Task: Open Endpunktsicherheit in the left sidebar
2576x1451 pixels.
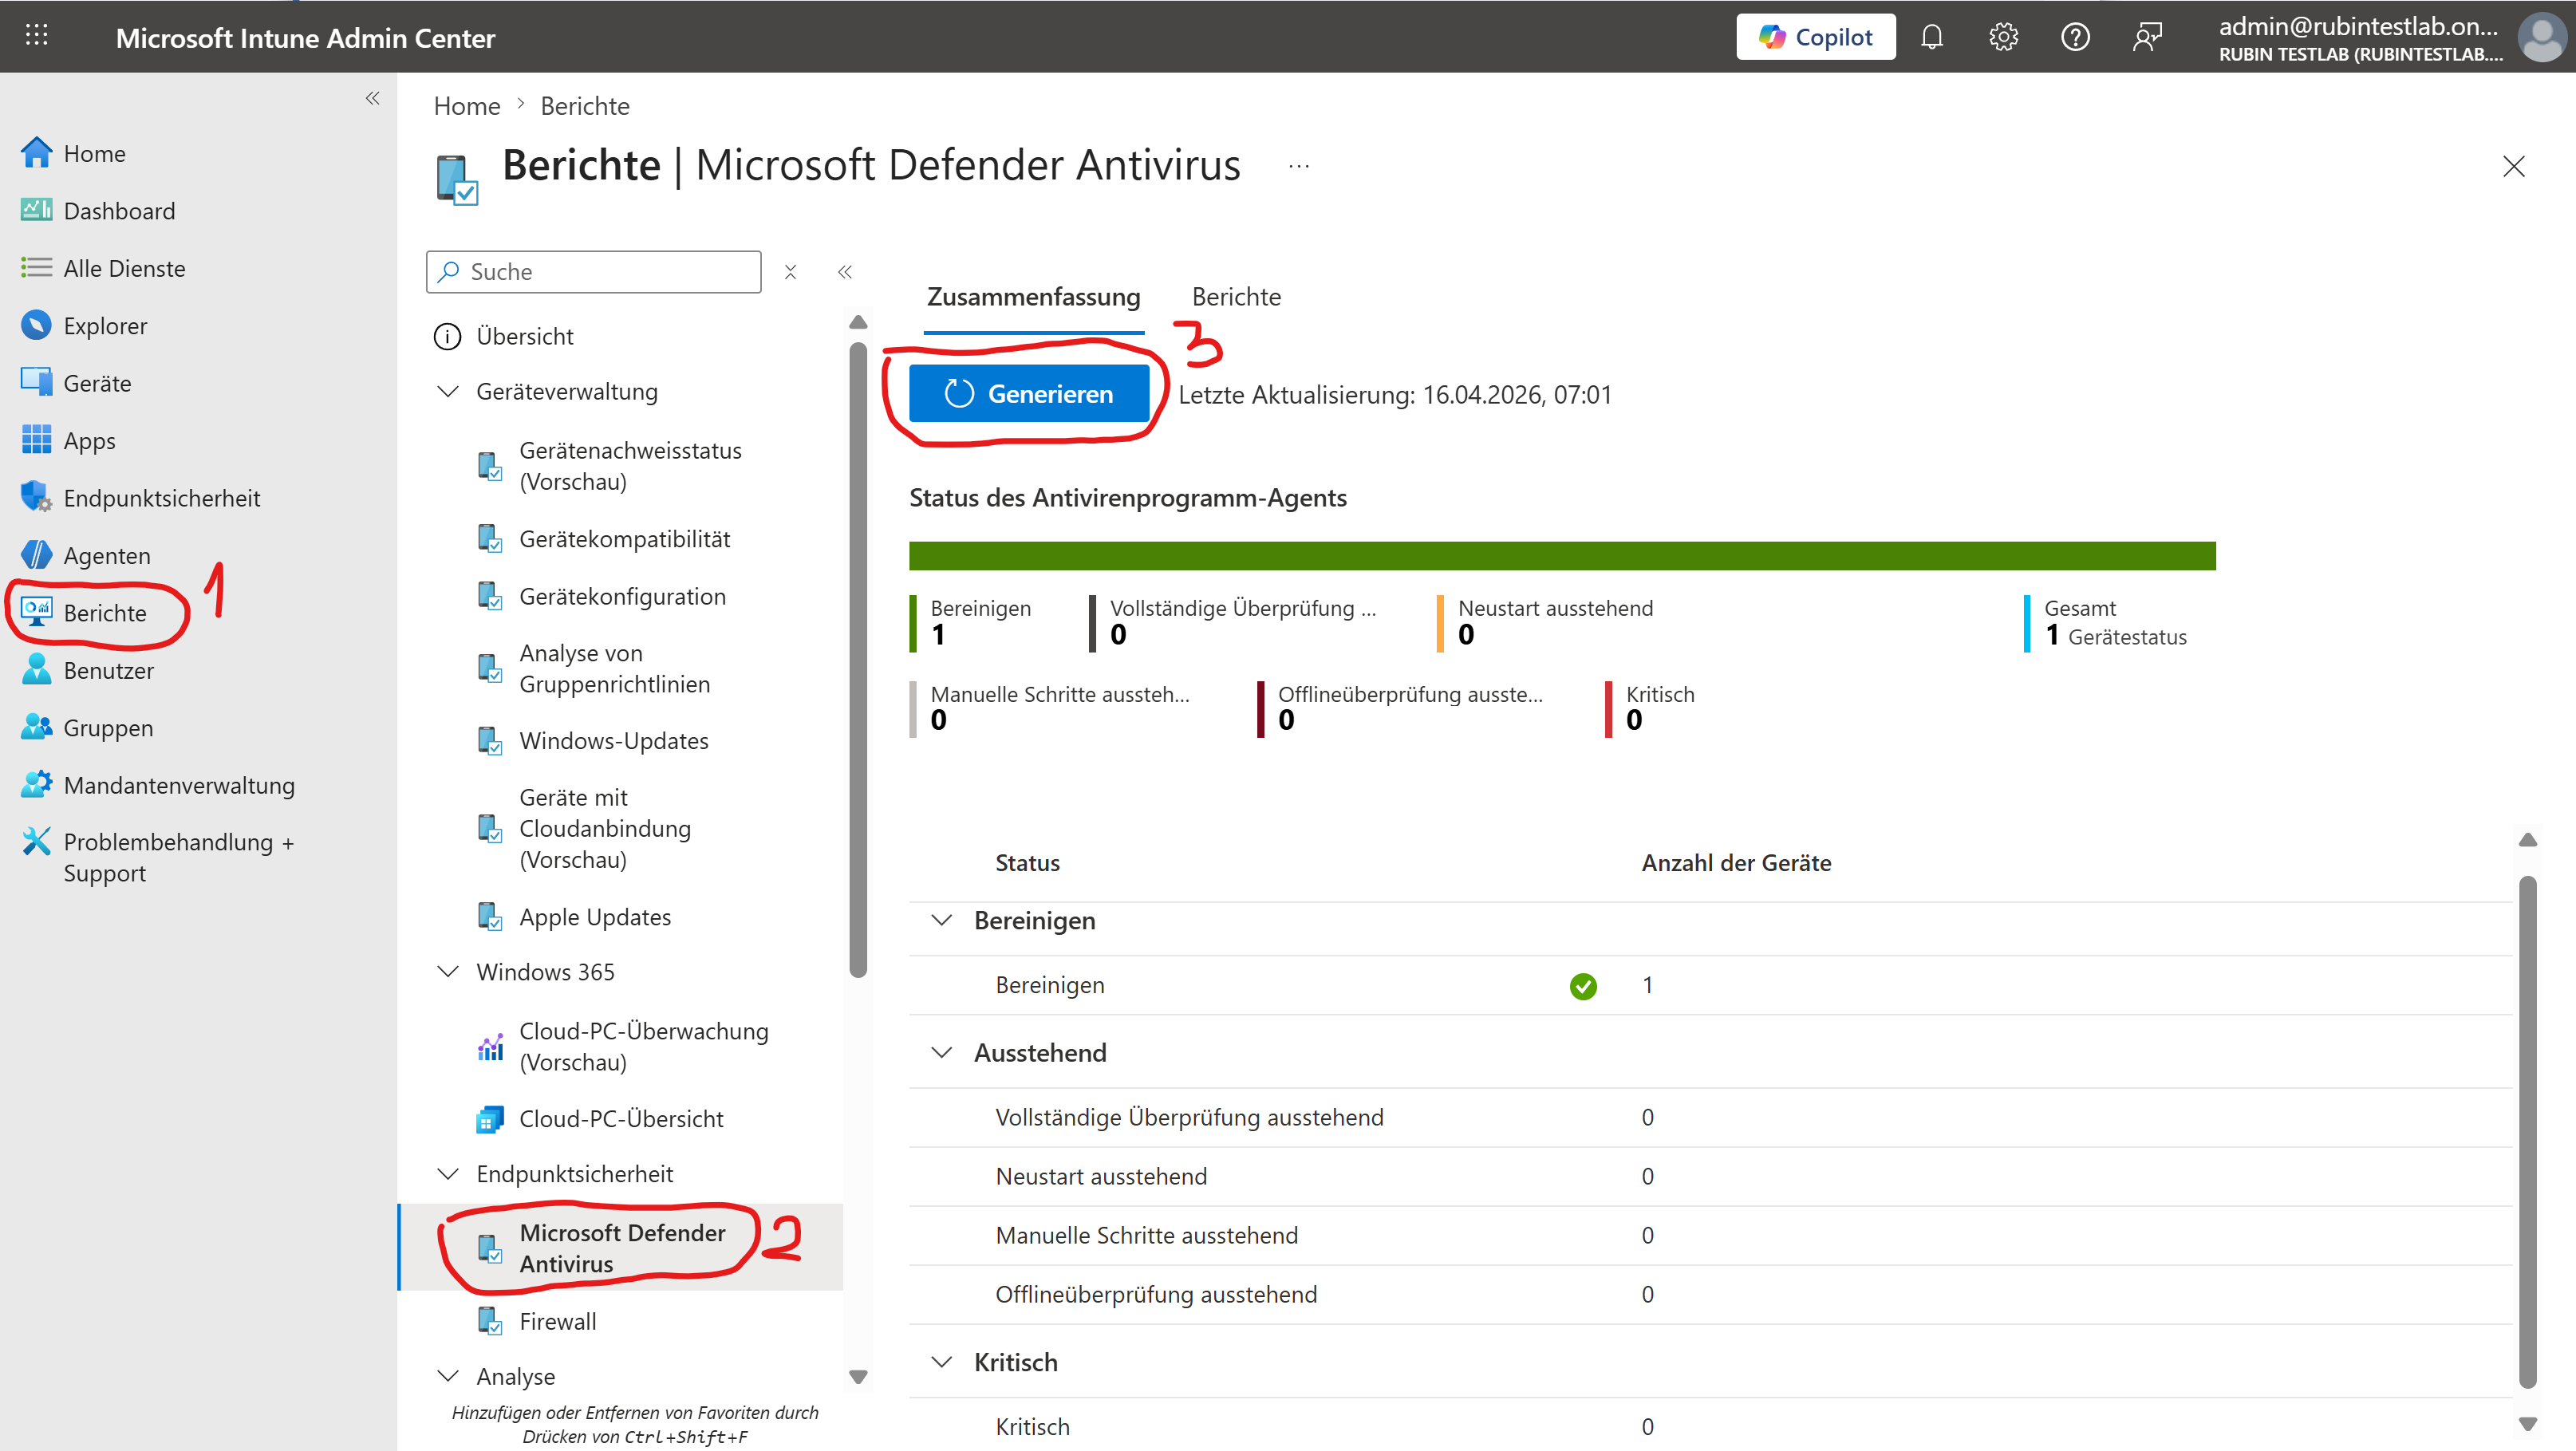Action: [x=161, y=498]
